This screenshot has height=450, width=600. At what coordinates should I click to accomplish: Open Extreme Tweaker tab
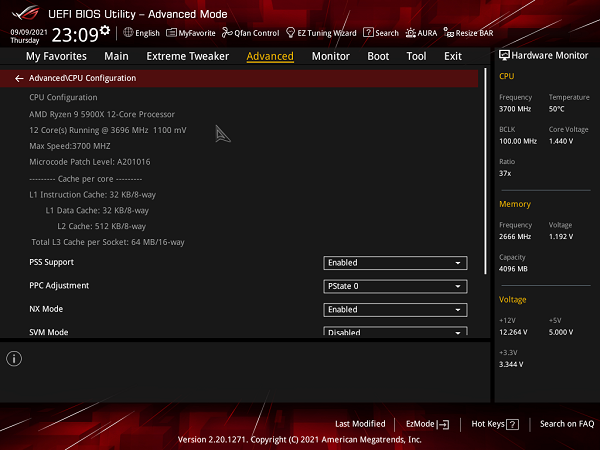[188, 56]
